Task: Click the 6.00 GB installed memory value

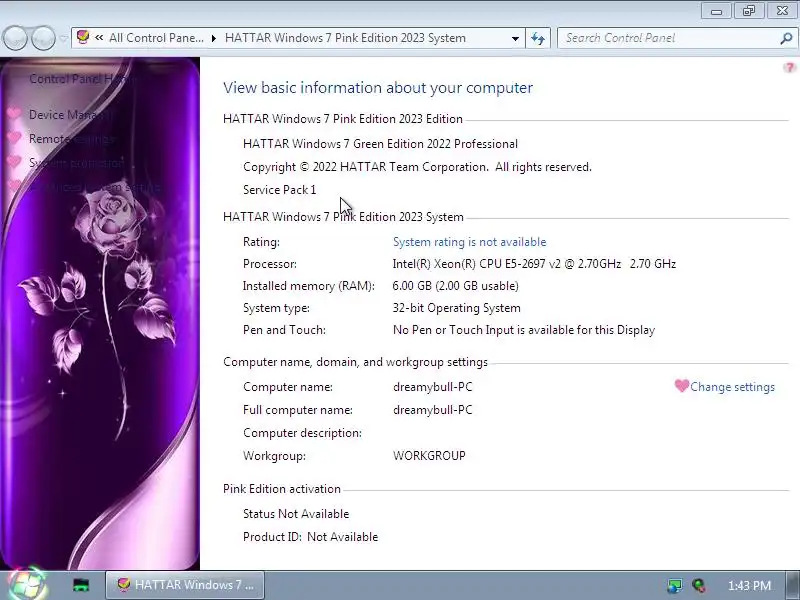Action: tap(456, 286)
